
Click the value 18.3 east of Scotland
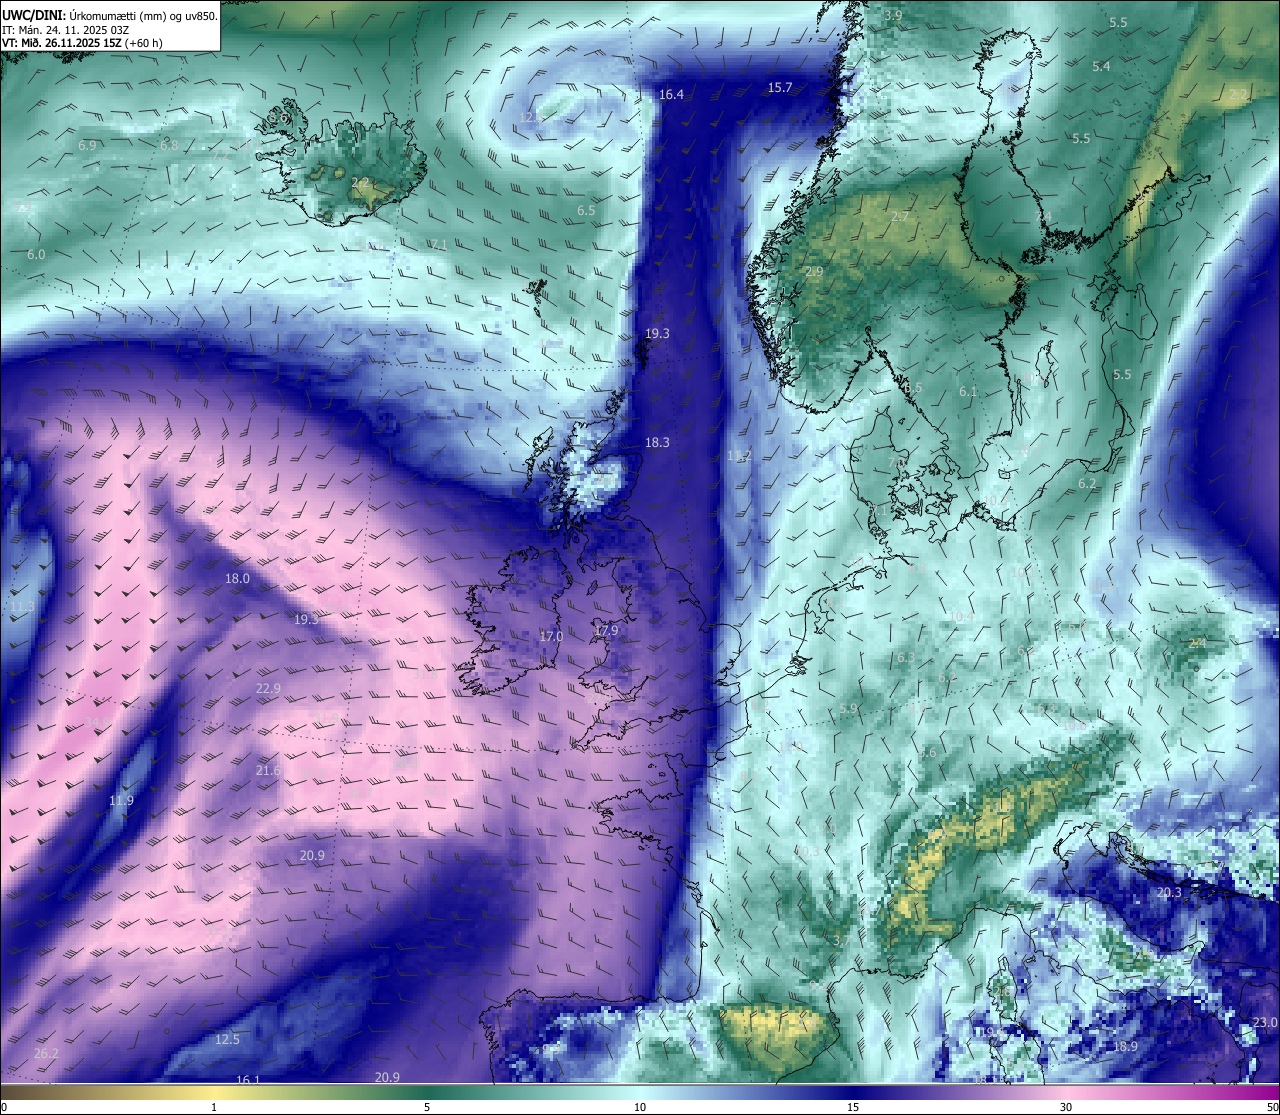point(657,442)
